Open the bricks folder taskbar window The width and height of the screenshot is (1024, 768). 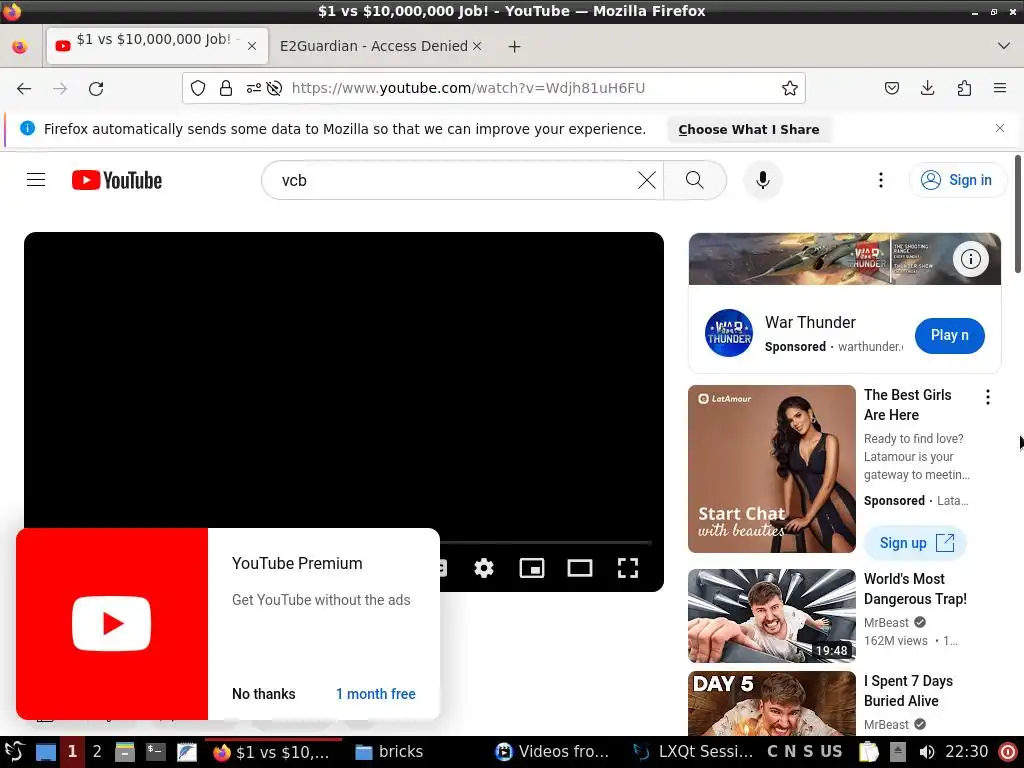pyautogui.click(x=389, y=752)
